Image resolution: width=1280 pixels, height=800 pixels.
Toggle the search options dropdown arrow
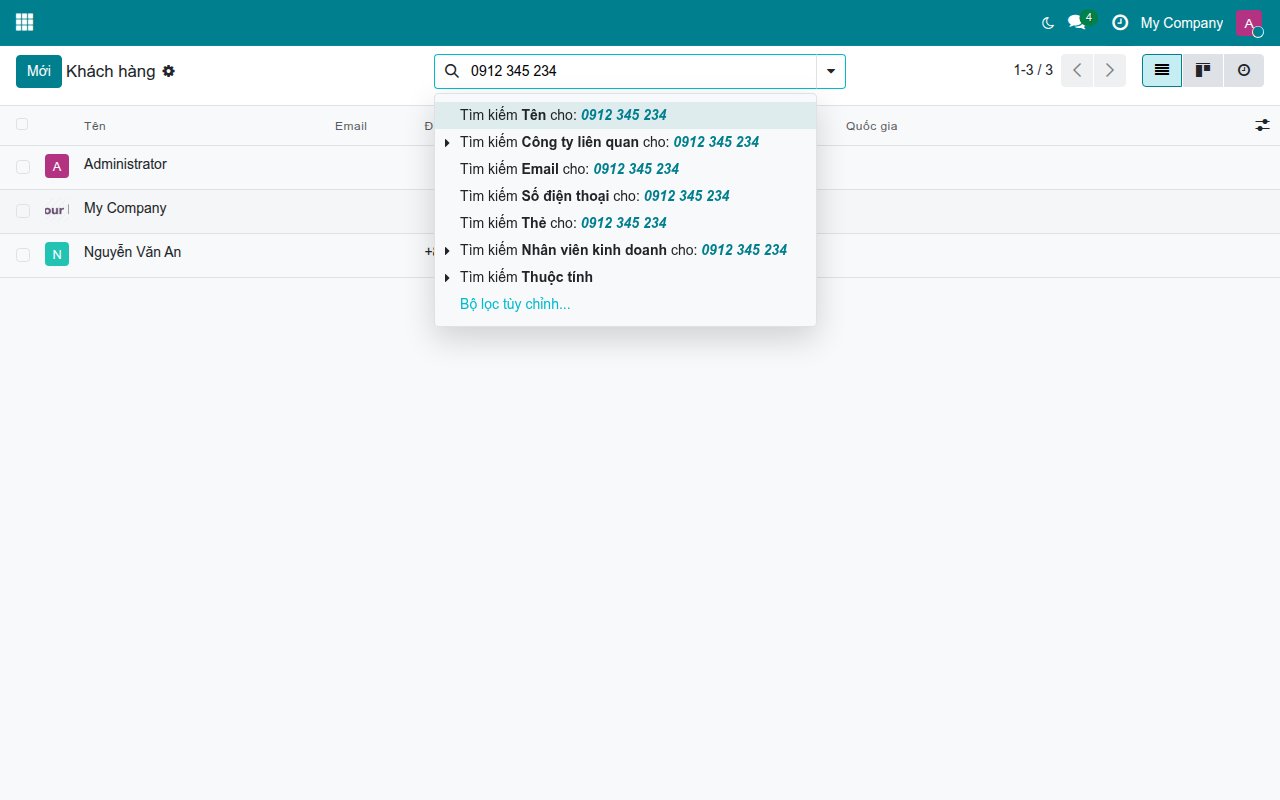(831, 71)
